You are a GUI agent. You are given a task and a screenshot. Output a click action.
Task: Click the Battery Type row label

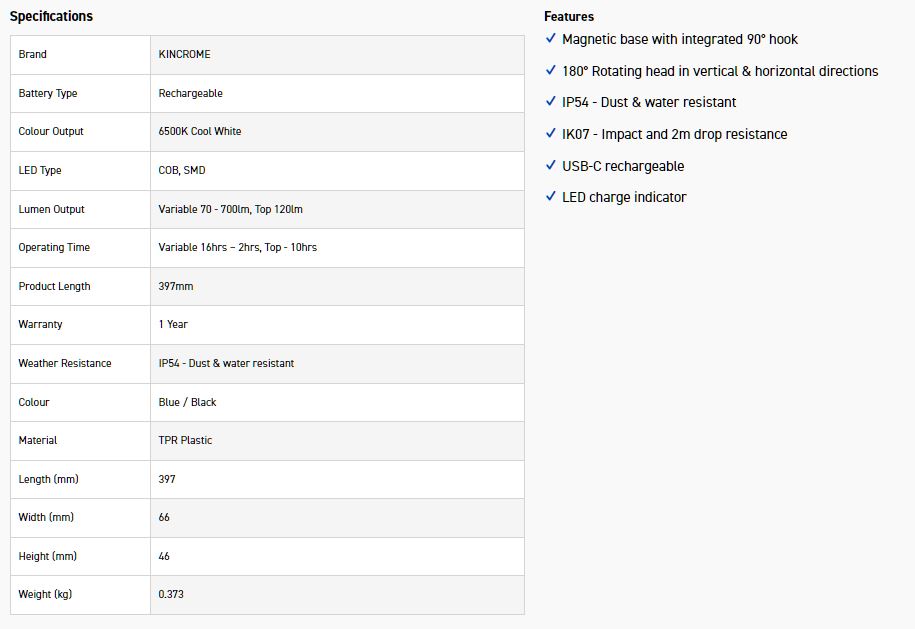click(48, 93)
